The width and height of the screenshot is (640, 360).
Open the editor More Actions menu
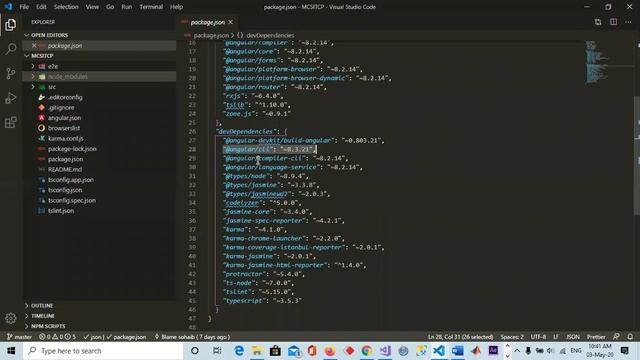(628, 22)
